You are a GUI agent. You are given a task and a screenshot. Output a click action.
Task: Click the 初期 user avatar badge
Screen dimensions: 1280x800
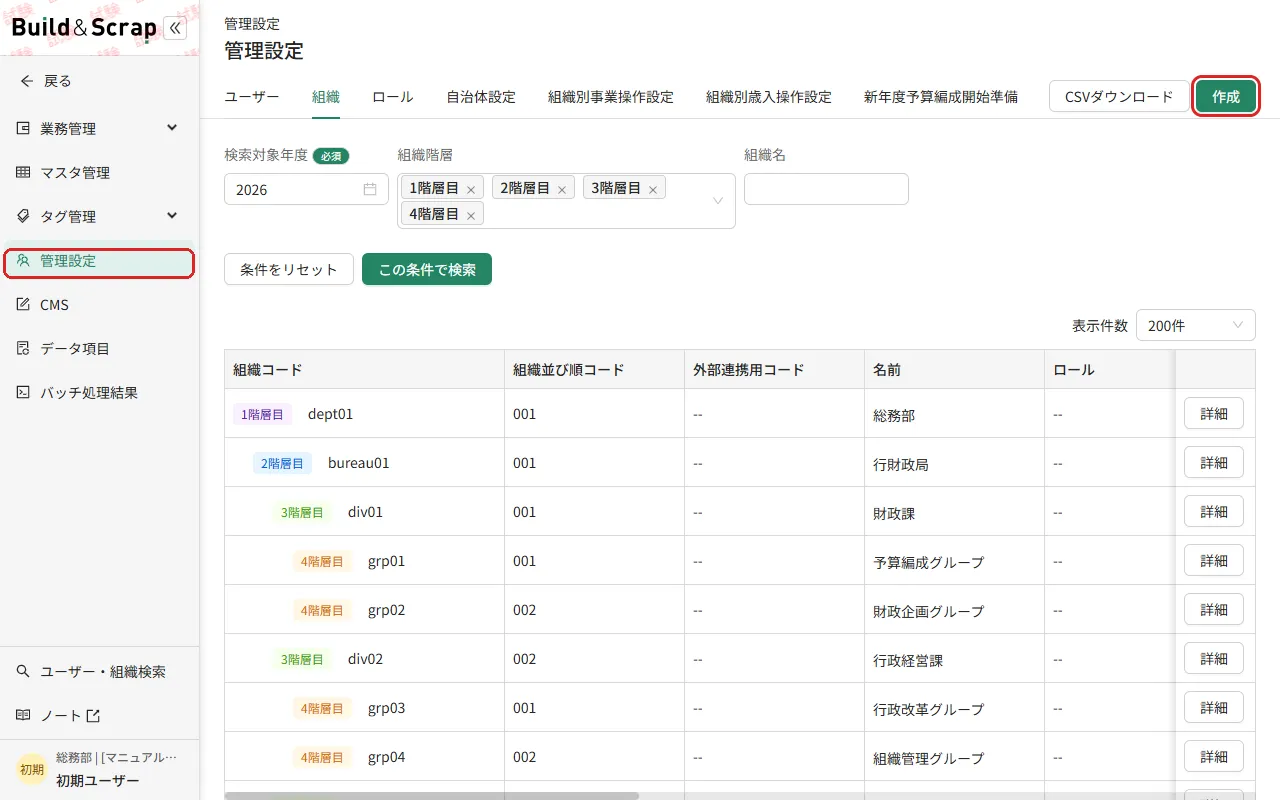[x=32, y=770]
